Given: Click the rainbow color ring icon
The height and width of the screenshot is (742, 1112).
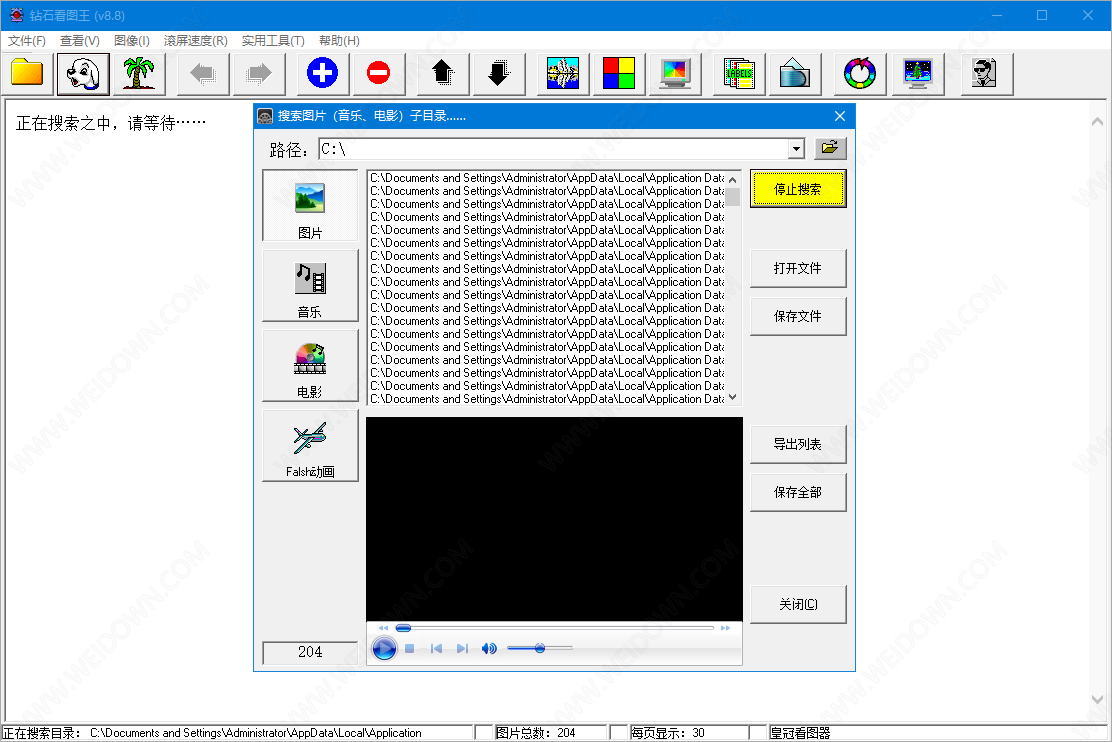Looking at the screenshot, I should pyautogui.click(x=860, y=73).
